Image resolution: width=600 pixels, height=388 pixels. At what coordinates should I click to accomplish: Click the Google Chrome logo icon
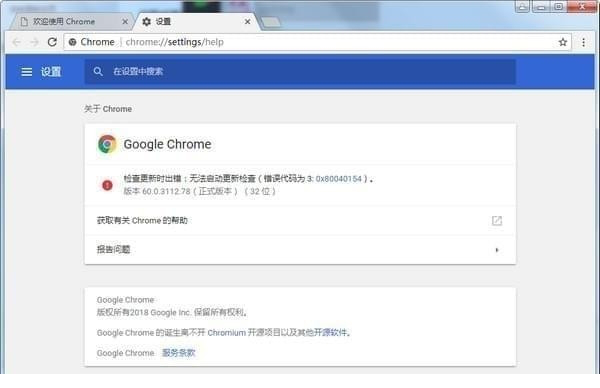(107, 144)
